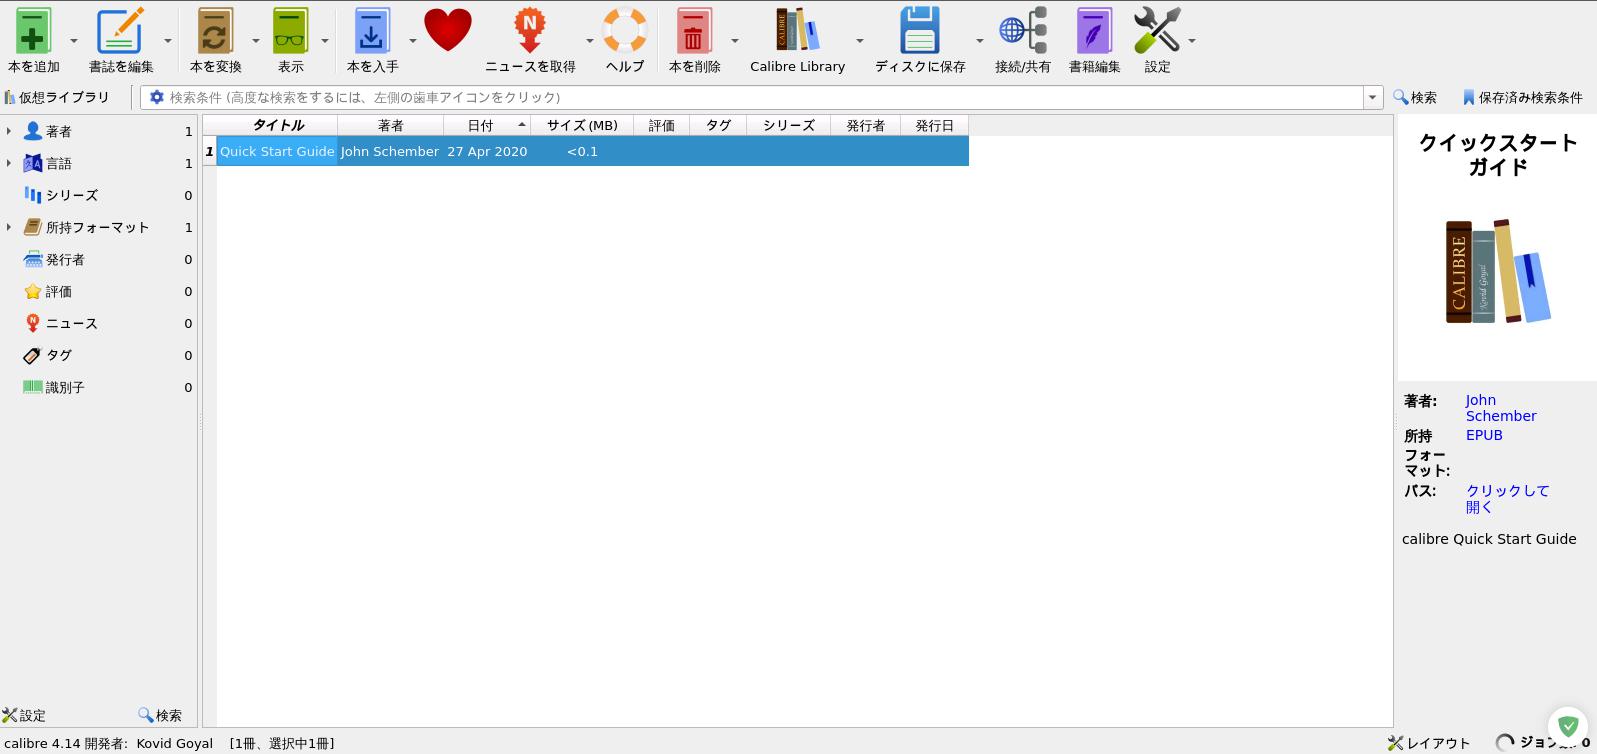Viewport: 1597px width, 754px height.
Task: Select タグ in the tag browser
Action: [59, 355]
